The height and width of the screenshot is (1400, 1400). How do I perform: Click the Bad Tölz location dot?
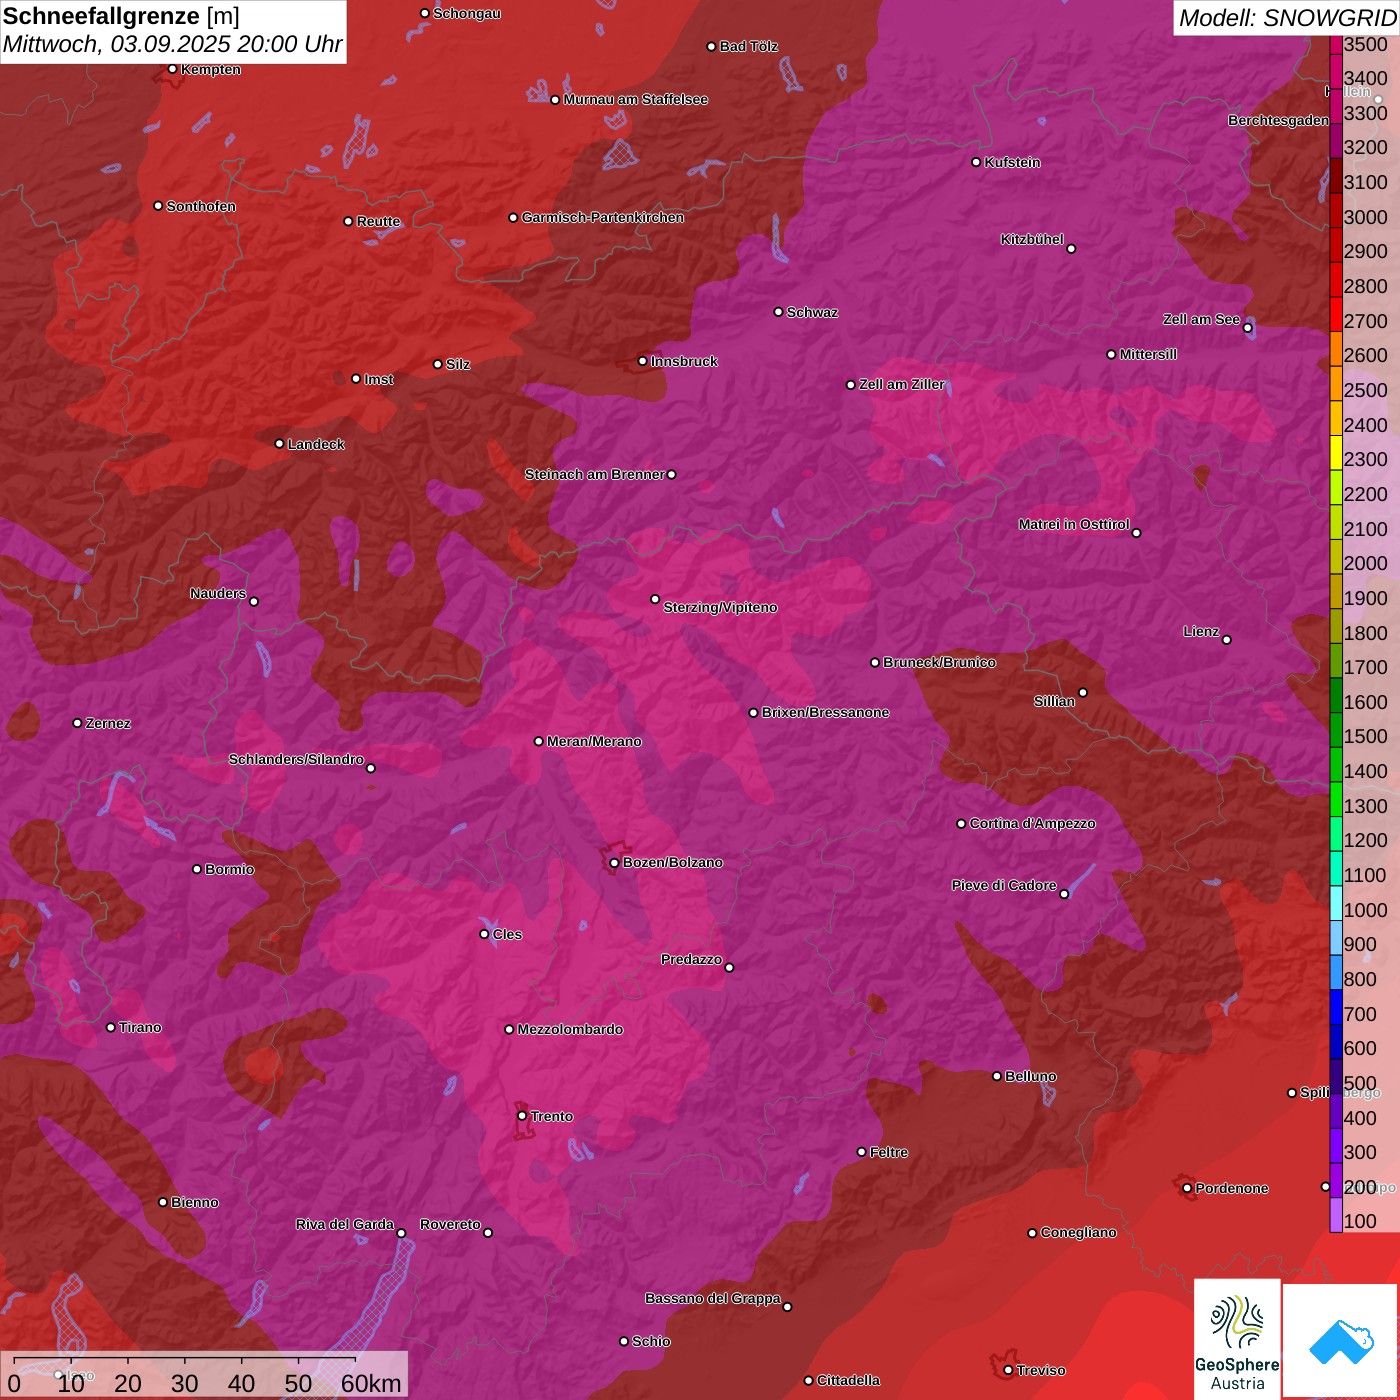712,46
